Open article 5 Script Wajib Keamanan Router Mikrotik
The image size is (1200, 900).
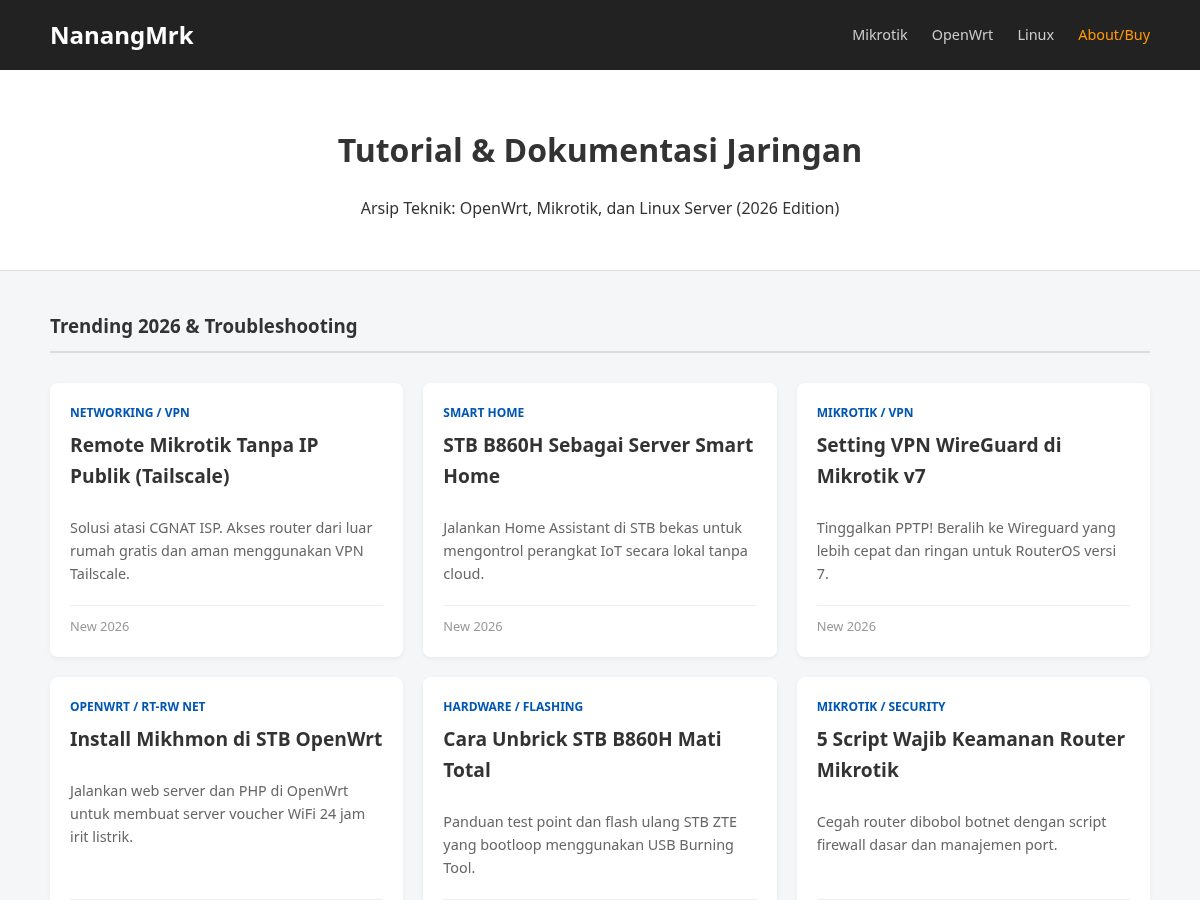(x=971, y=754)
